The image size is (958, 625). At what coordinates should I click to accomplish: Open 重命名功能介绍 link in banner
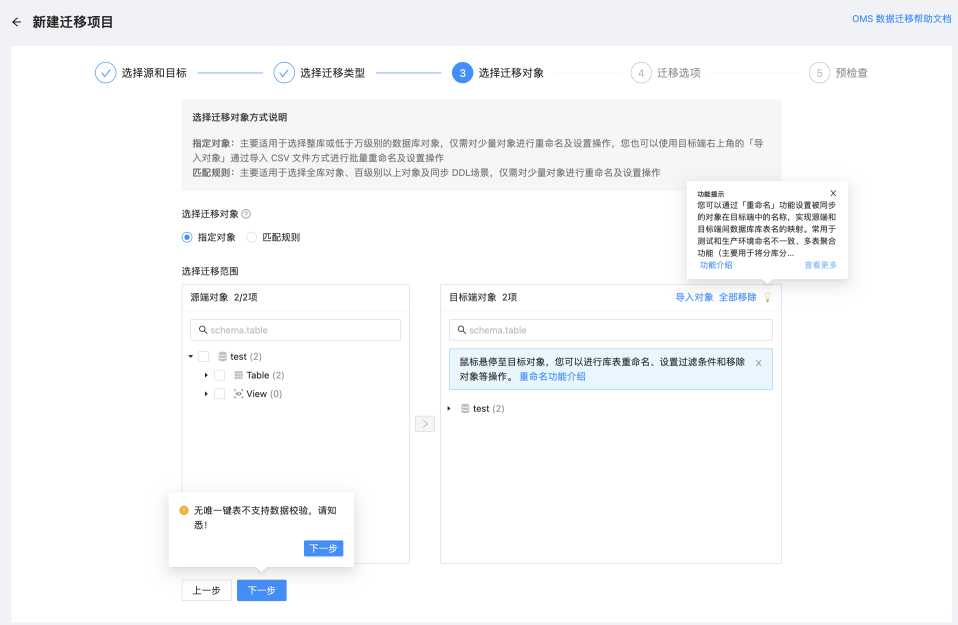click(x=552, y=376)
